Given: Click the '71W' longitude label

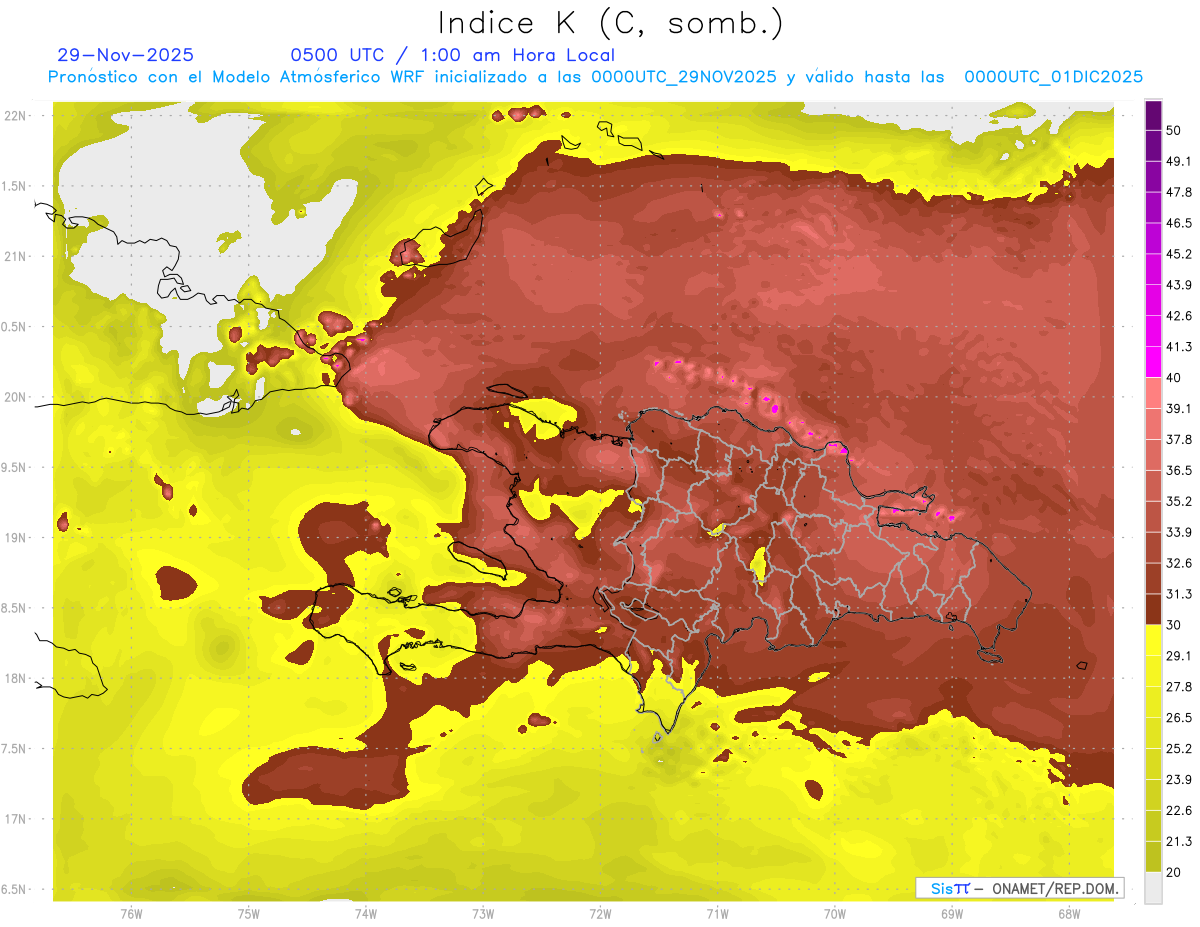Looking at the screenshot, I should pyautogui.click(x=717, y=913).
